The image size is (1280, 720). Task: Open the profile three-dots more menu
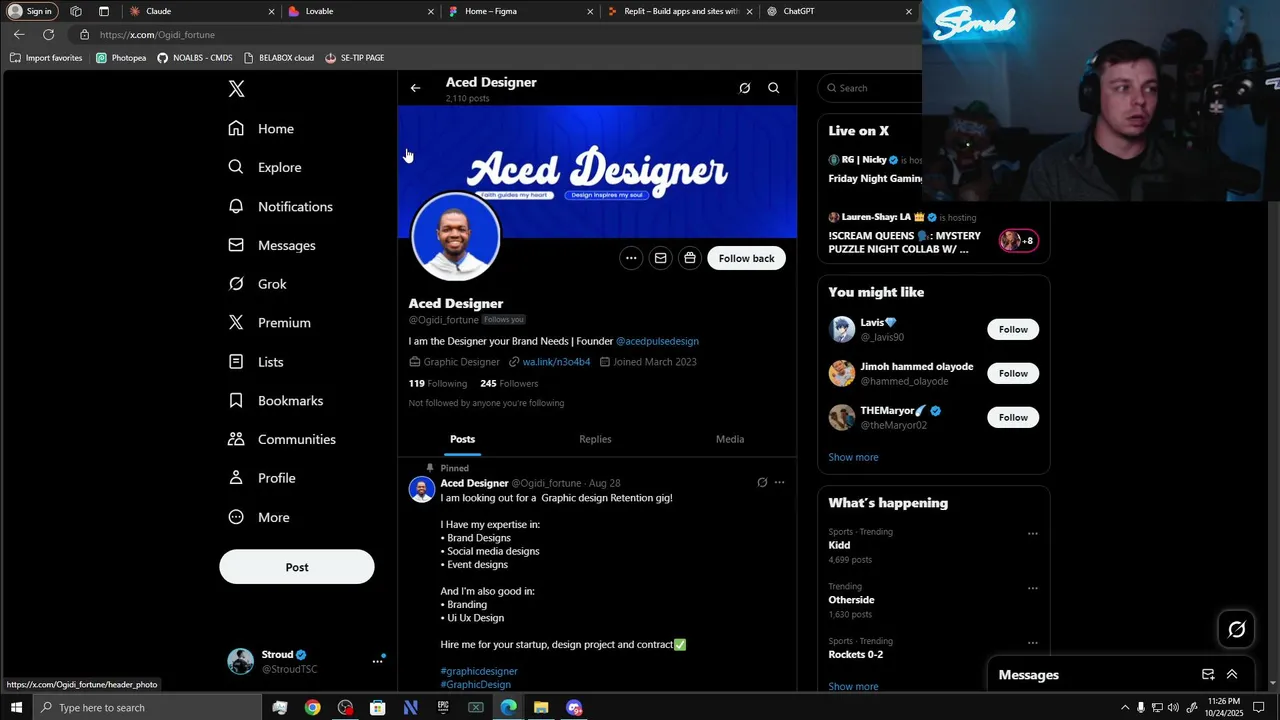(x=631, y=258)
